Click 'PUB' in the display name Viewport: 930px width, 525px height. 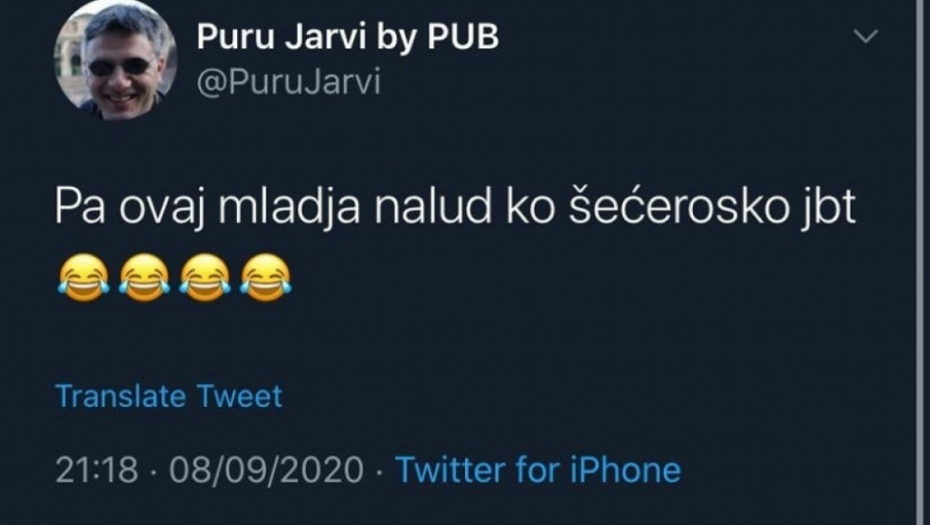point(463,36)
